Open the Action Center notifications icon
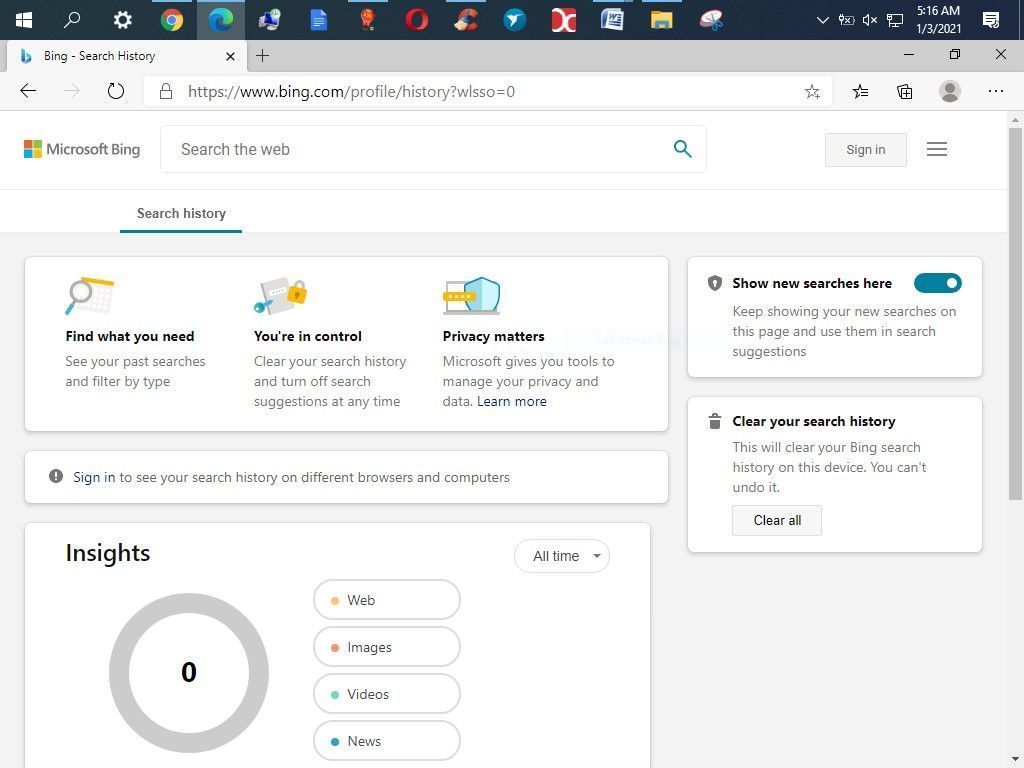The image size is (1024, 768). pos(991,20)
